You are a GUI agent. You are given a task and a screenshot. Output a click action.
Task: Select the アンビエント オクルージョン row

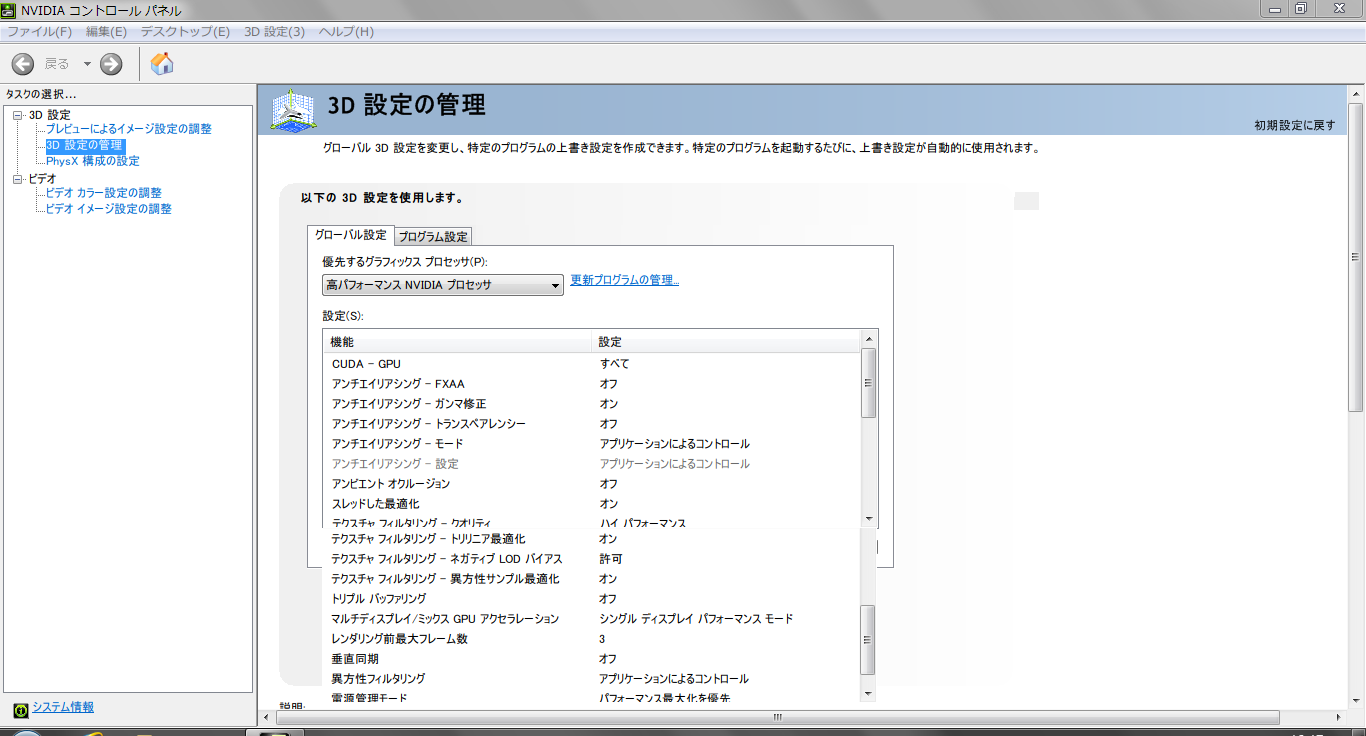(x=592, y=484)
